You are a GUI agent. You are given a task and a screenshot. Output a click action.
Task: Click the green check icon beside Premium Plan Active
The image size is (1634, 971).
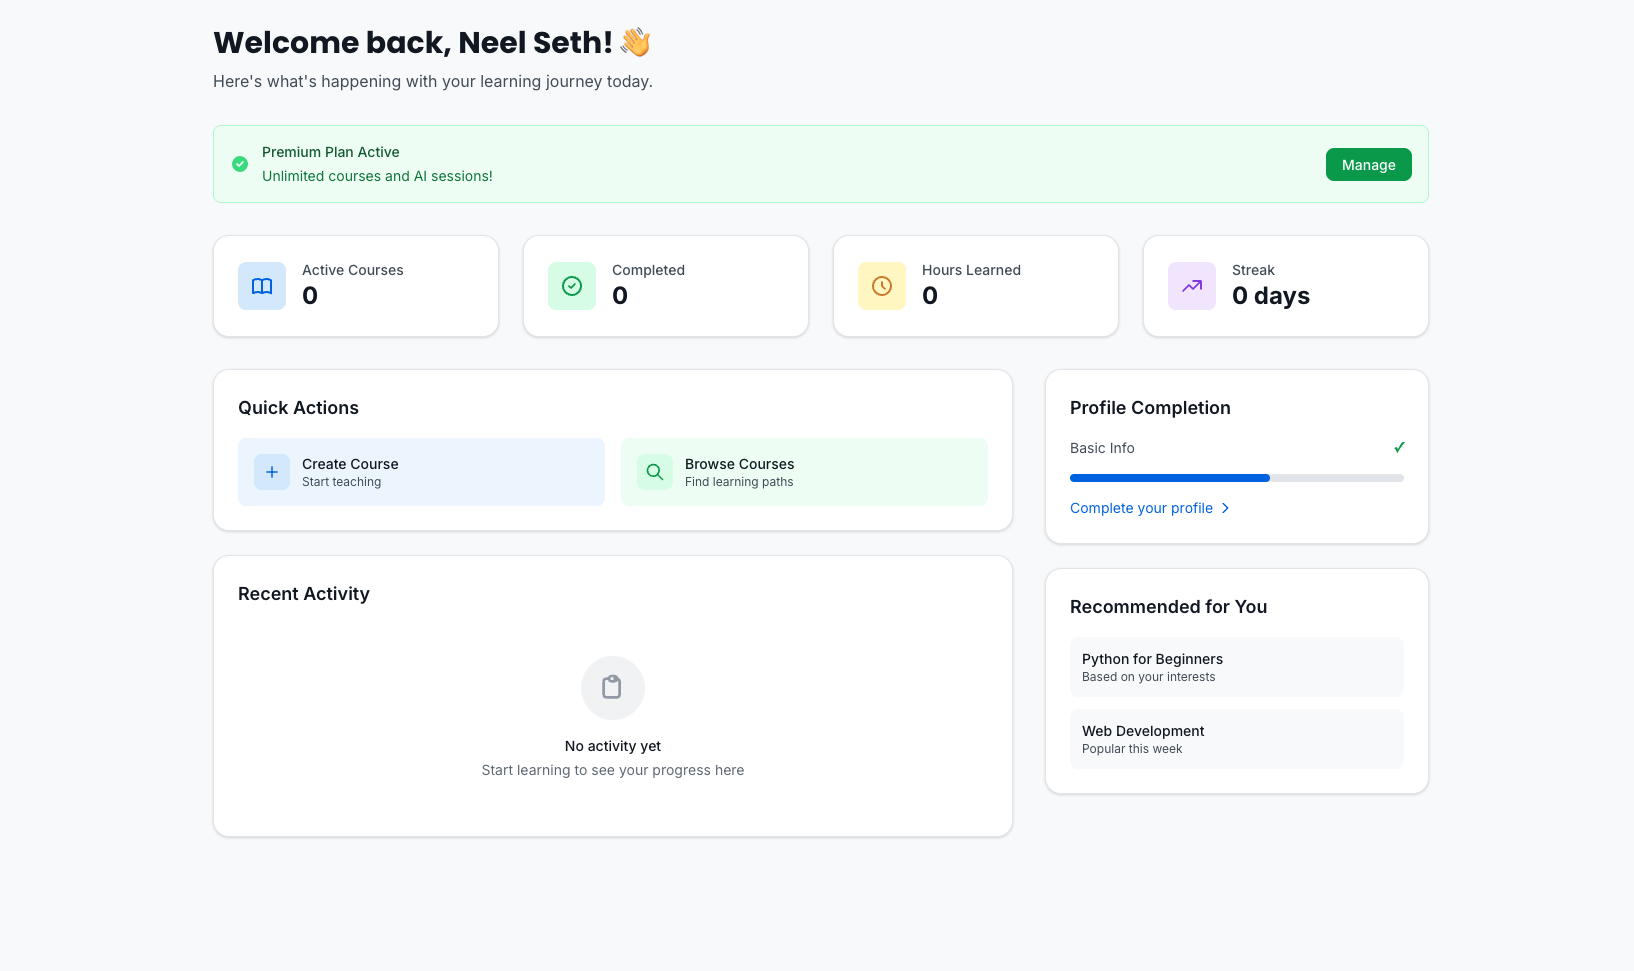pyautogui.click(x=240, y=164)
